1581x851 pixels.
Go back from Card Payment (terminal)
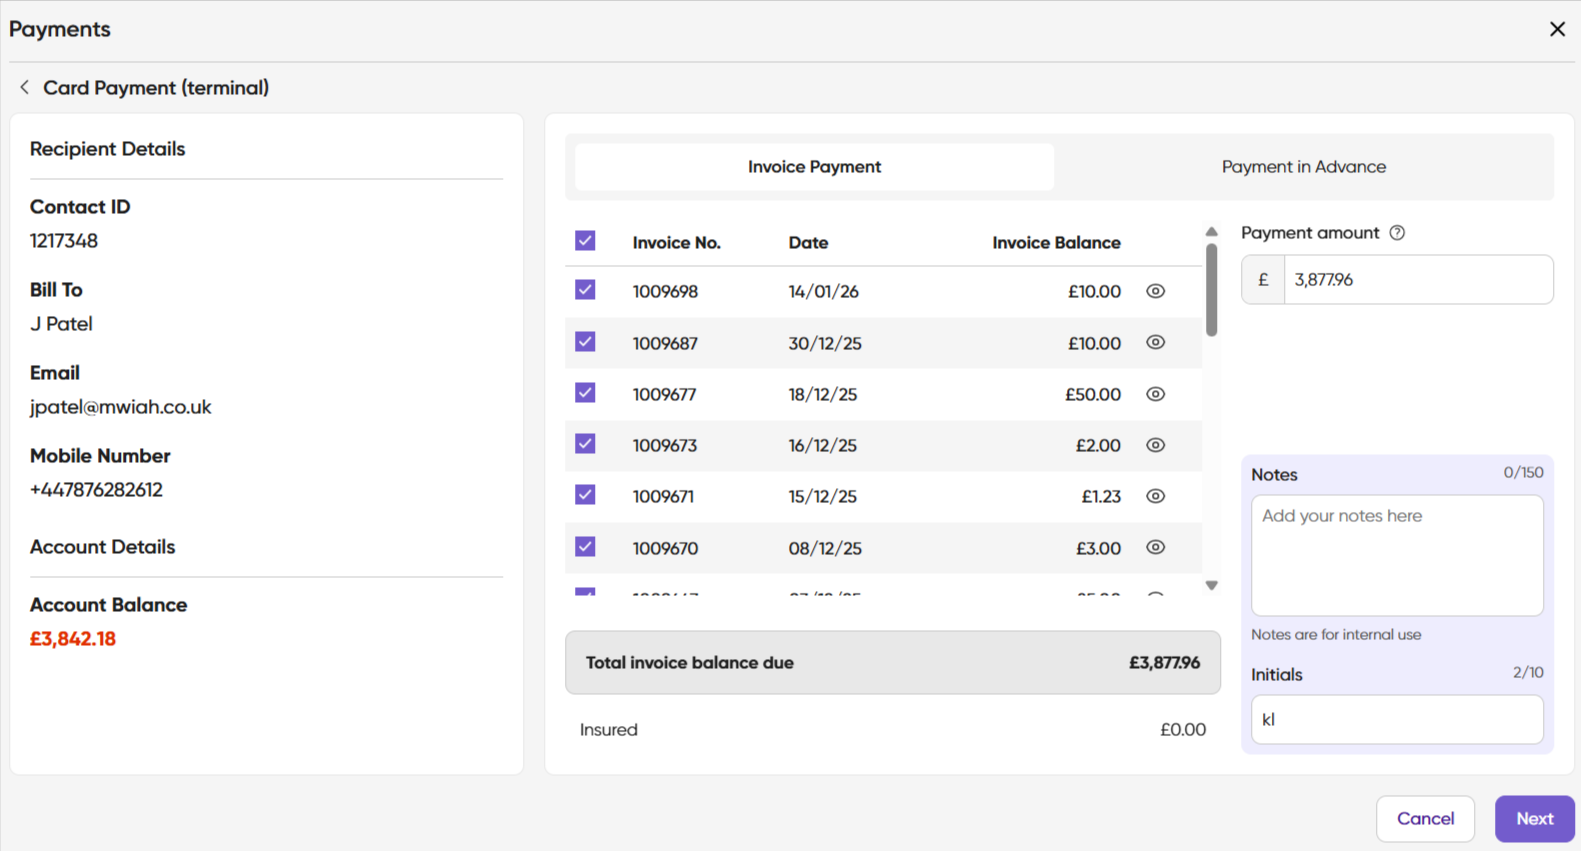pos(24,88)
